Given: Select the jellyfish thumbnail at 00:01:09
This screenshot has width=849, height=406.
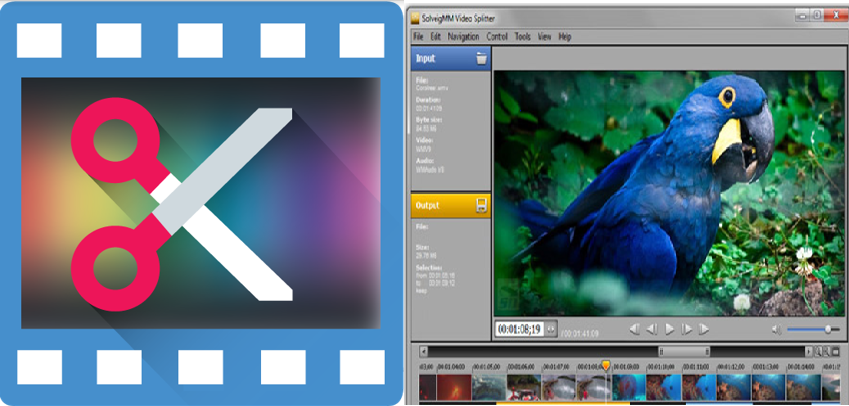Looking at the screenshot, I should (629, 387).
